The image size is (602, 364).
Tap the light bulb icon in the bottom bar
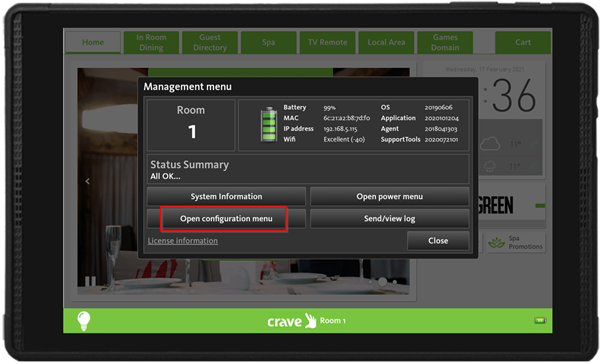pyautogui.click(x=84, y=320)
